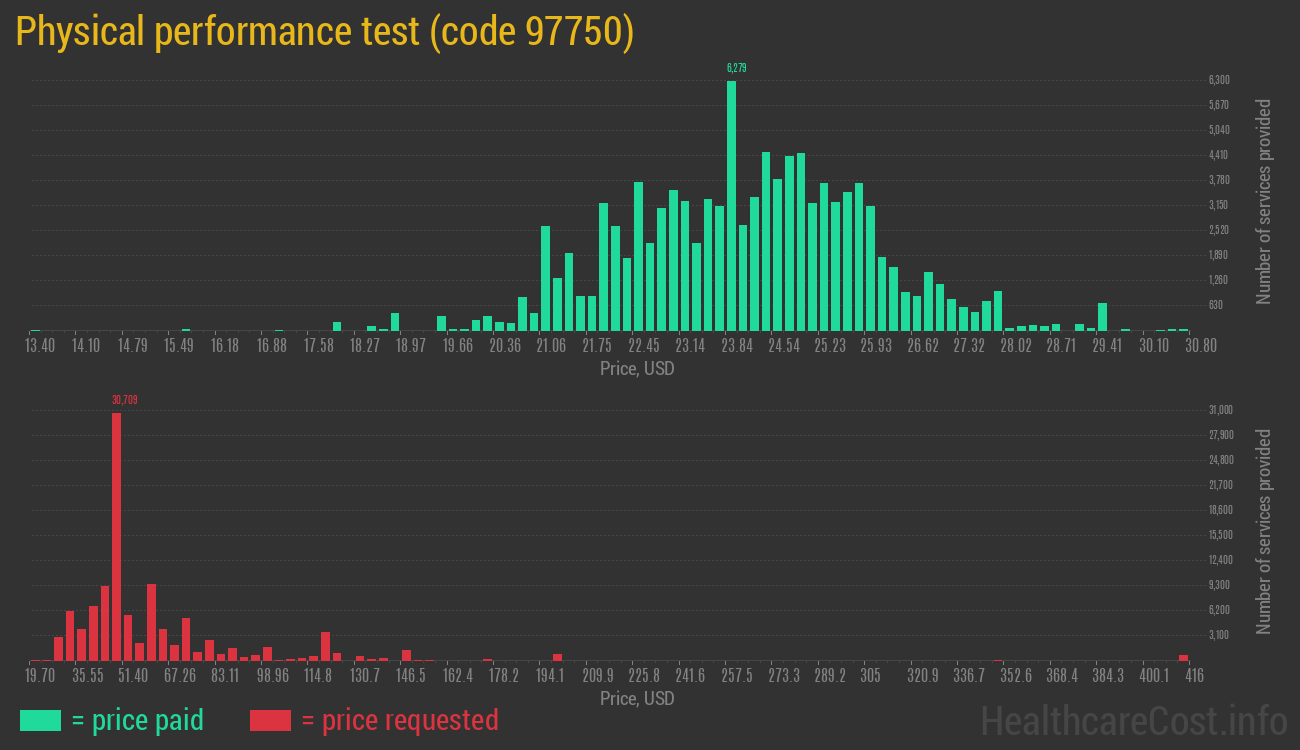Click the 'price paid' legend label
Screen dimensions: 1300x750
click(138, 720)
